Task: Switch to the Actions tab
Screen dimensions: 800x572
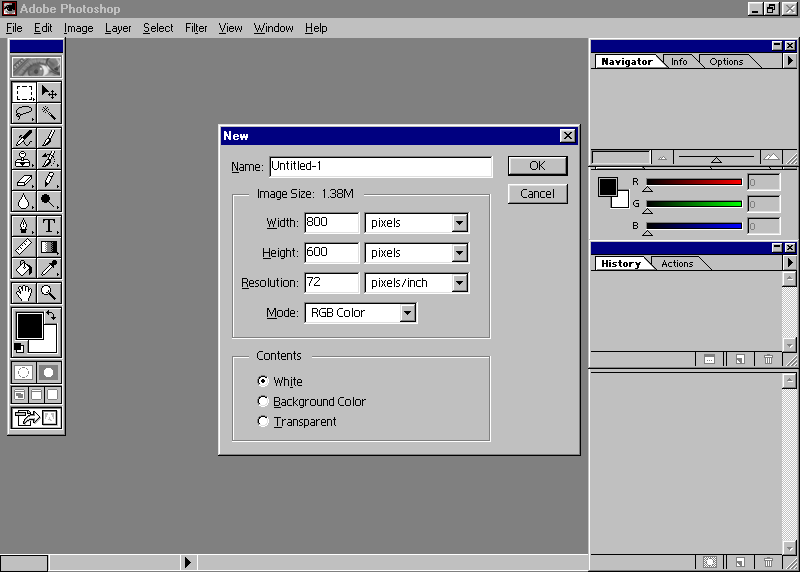Action: click(x=677, y=263)
